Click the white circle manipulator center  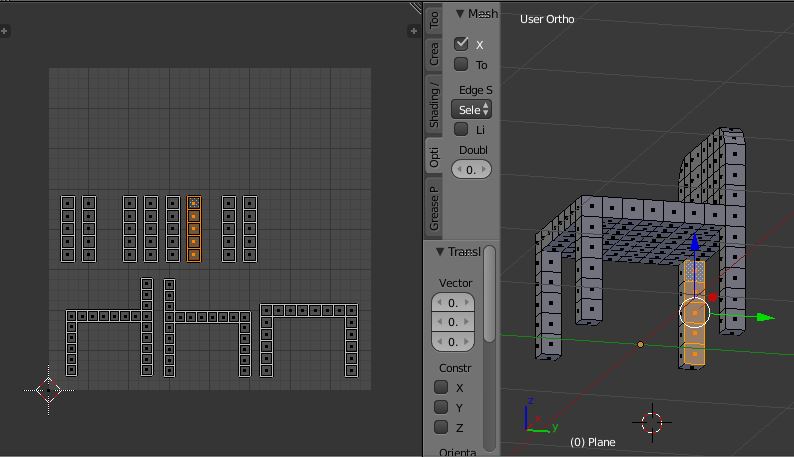(694, 313)
